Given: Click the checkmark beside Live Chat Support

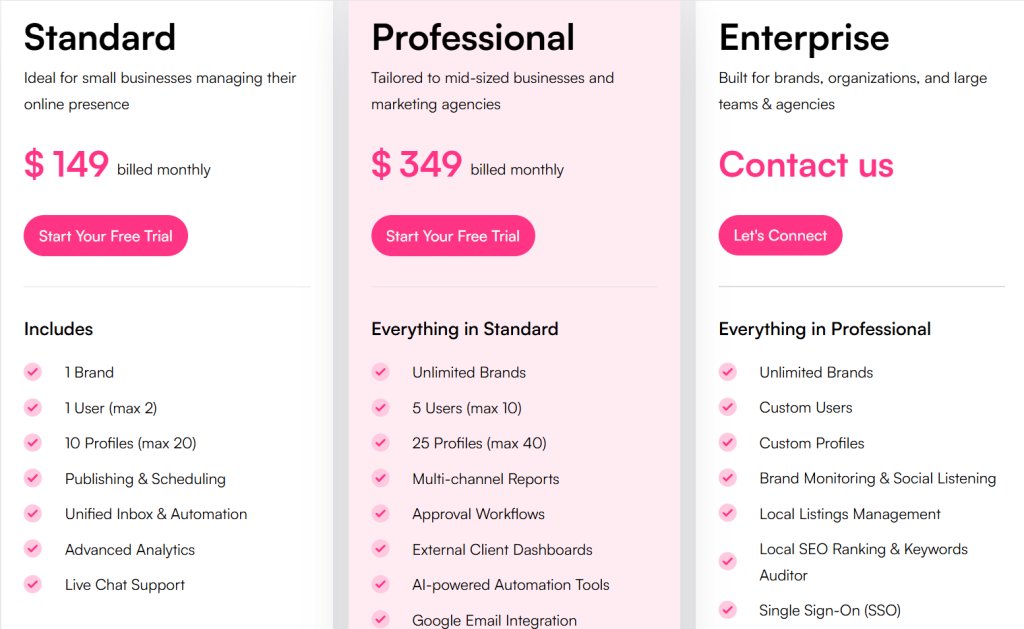Looking at the screenshot, I should tap(33, 584).
